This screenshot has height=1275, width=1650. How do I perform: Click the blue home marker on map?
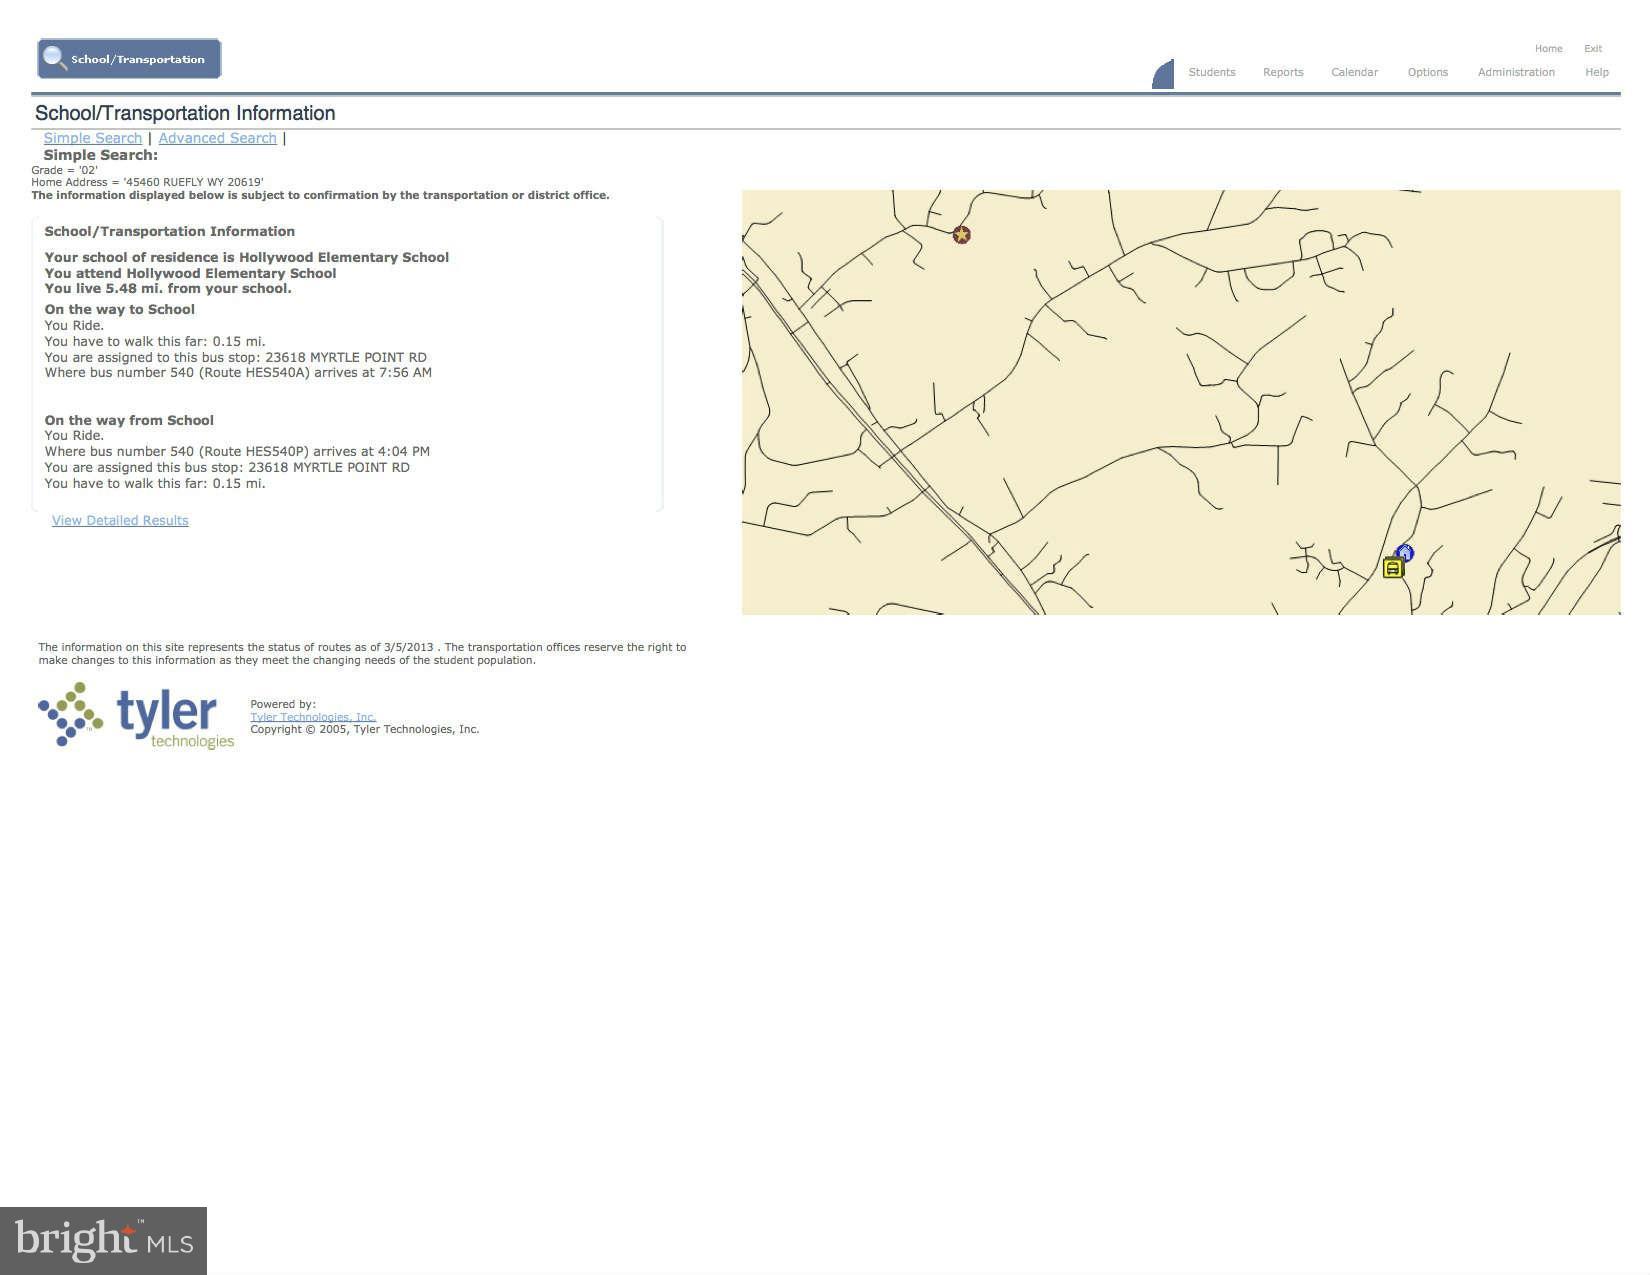pyautogui.click(x=1405, y=553)
